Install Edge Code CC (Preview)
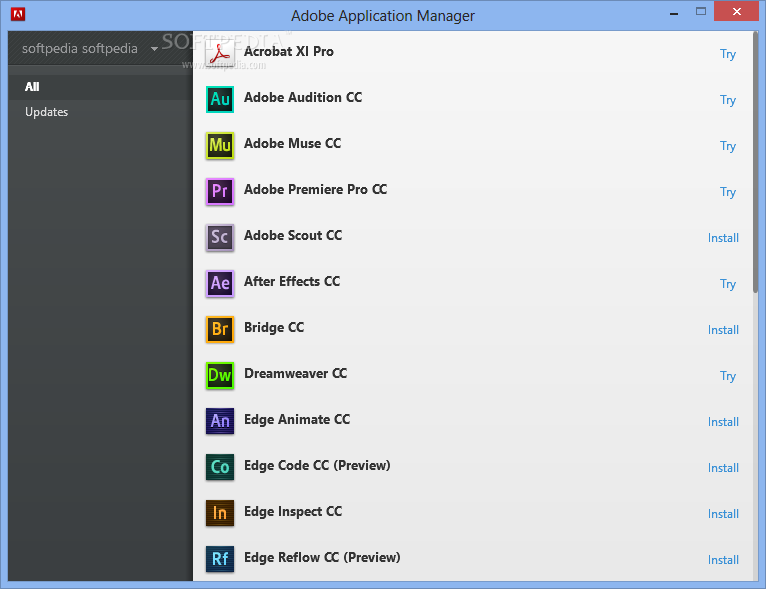The height and width of the screenshot is (589, 766). pos(723,468)
